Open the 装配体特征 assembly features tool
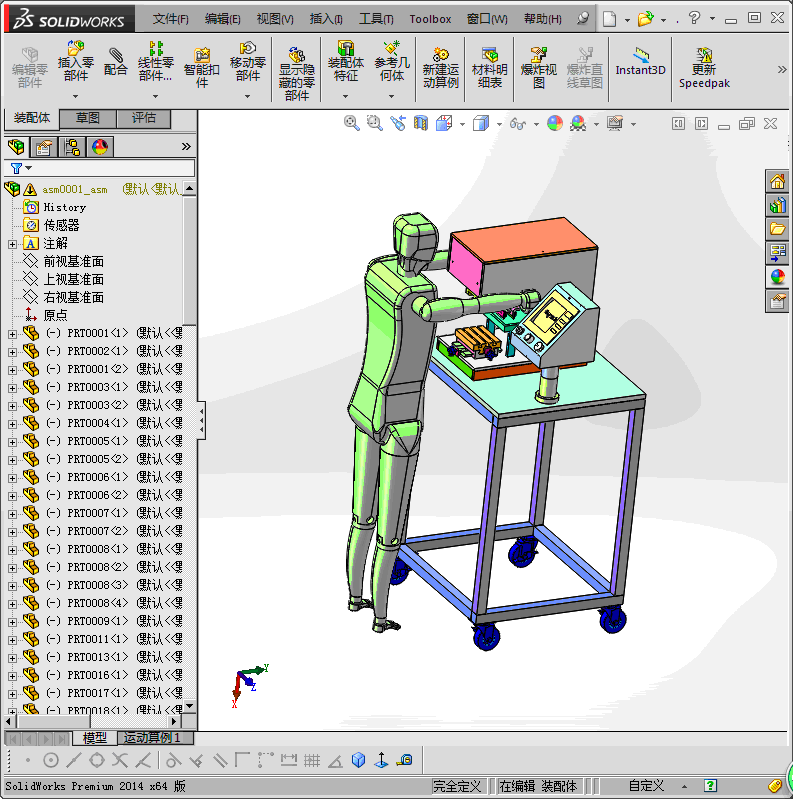Screen dimensions: 793x799 346,62
